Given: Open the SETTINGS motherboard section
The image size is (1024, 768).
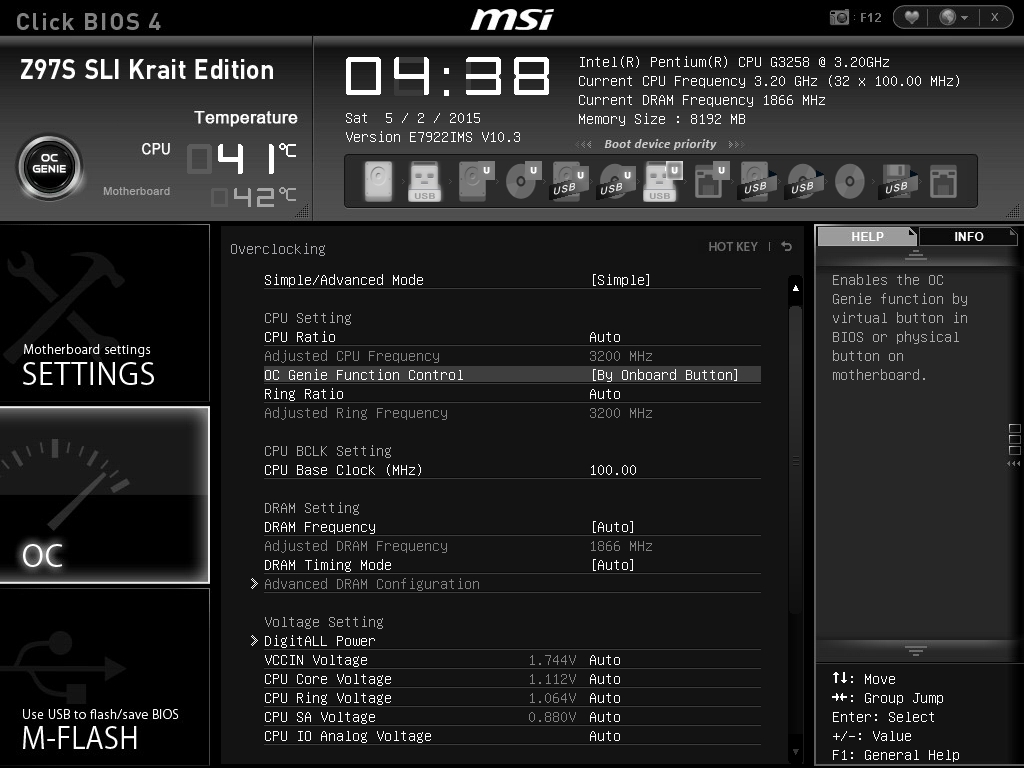Looking at the screenshot, I should pos(104,313).
